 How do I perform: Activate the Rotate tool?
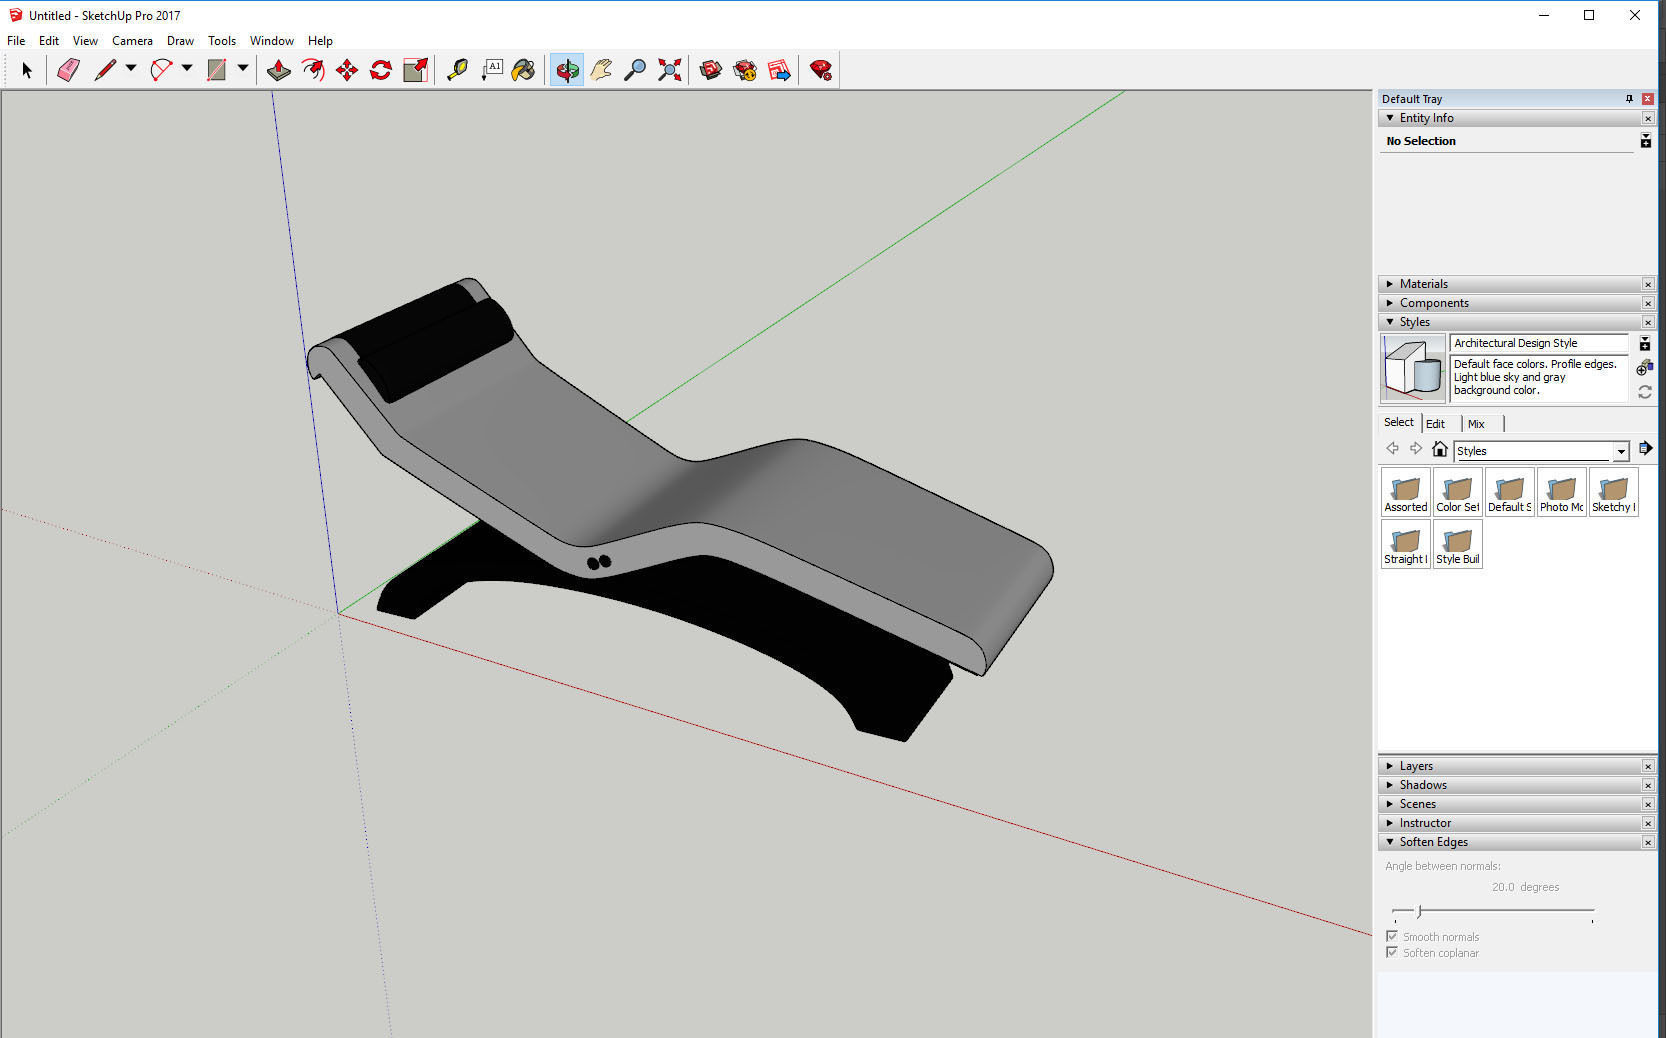[381, 70]
